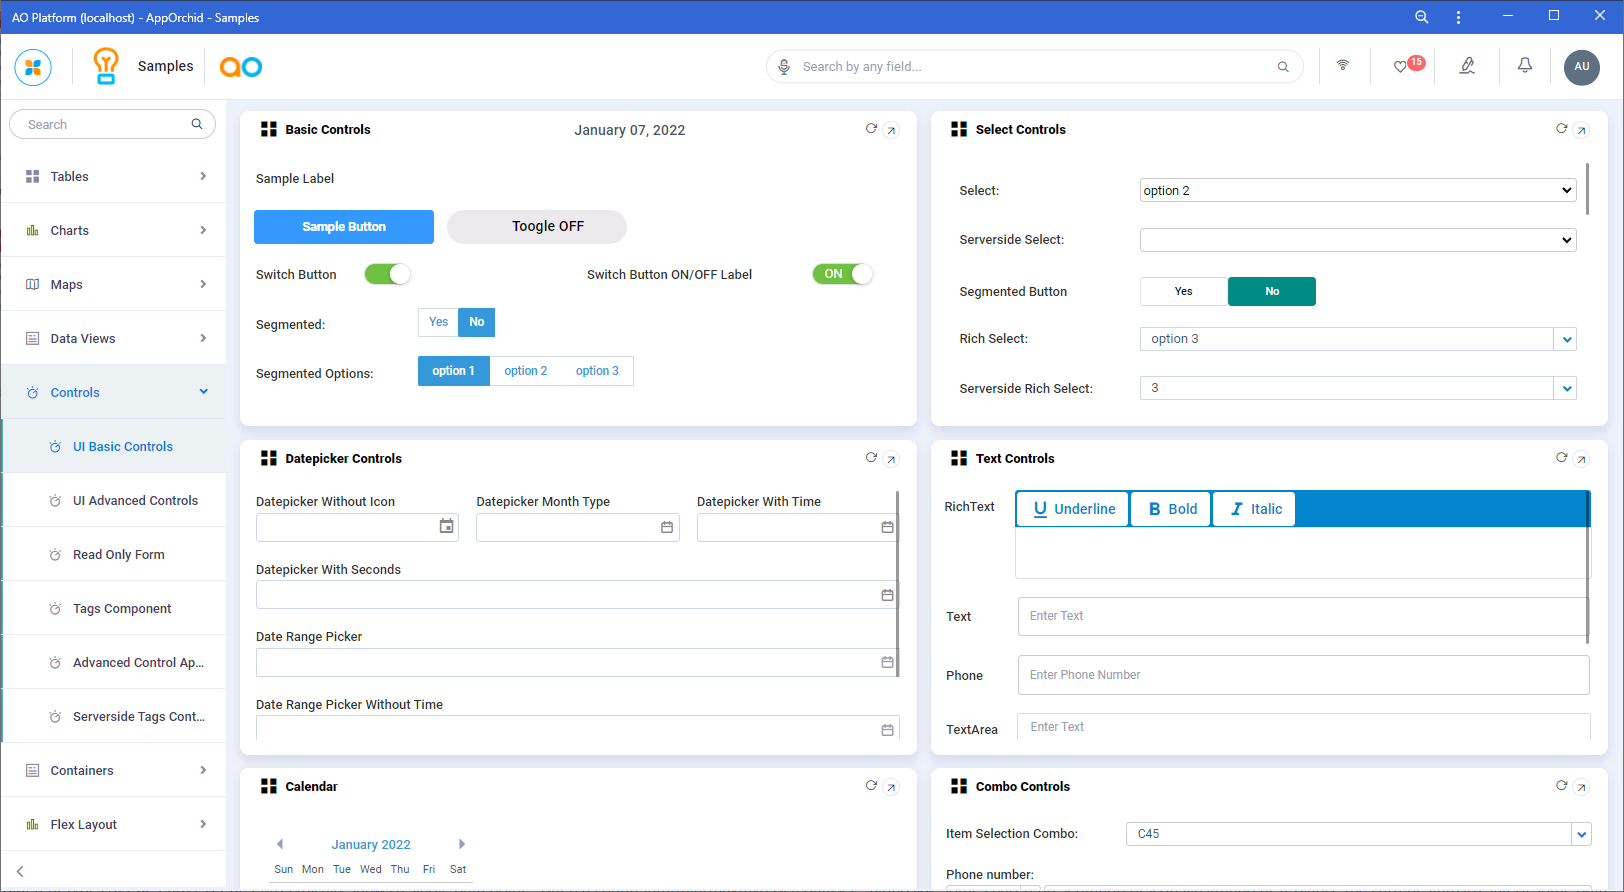Screen dimensions: 1624x892
Task: Open the notifications bell icon
Action: tap(1524, 66)
